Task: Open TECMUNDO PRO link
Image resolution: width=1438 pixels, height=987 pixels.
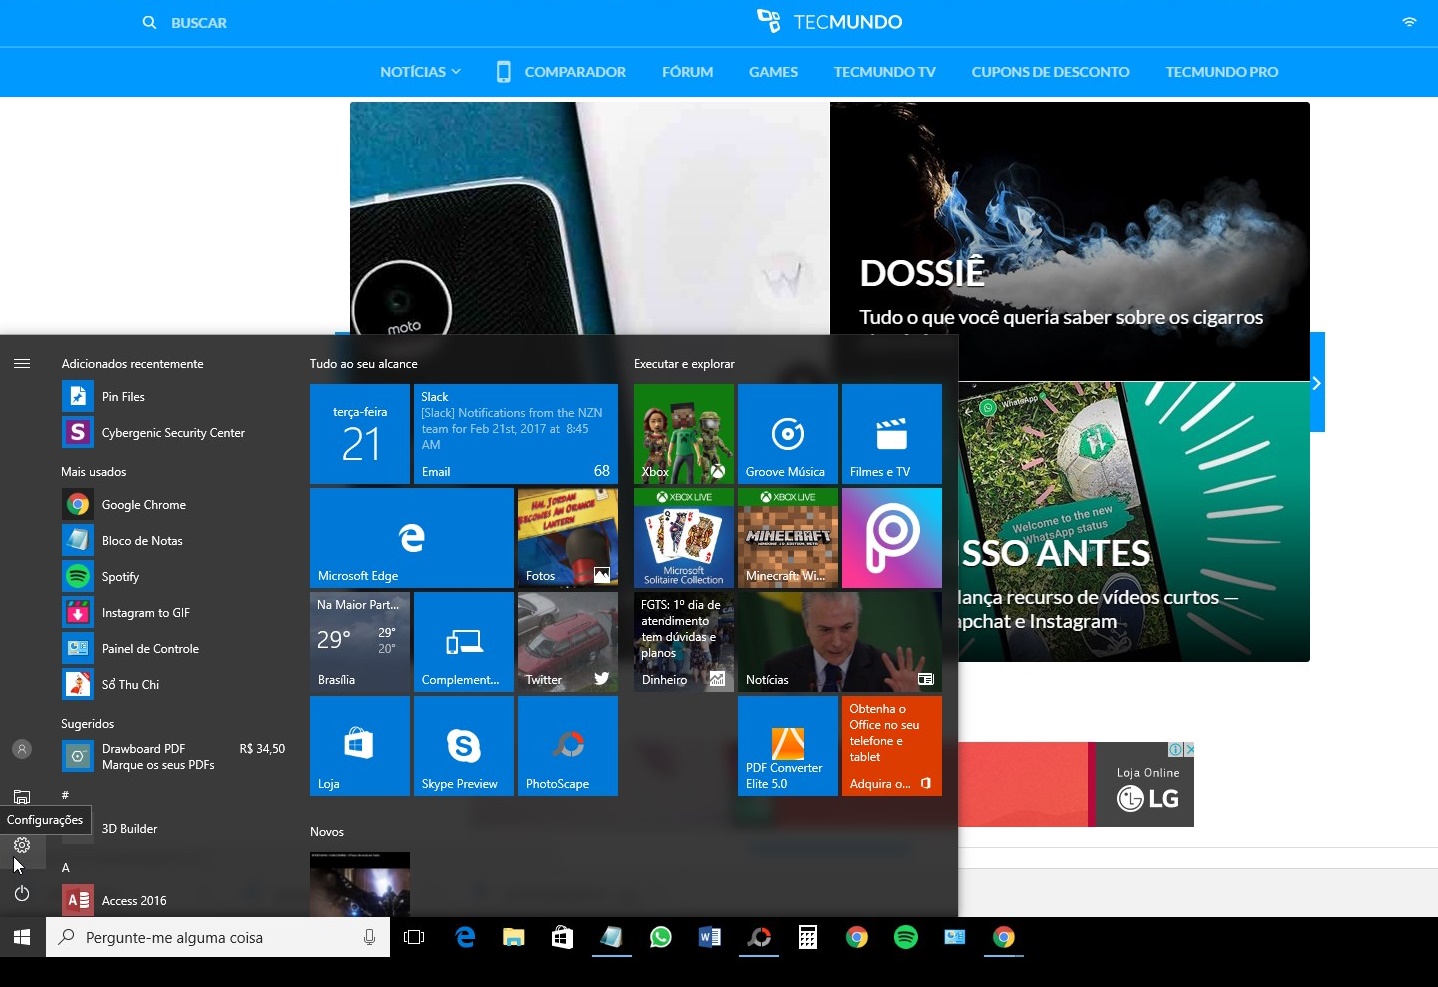Action: [1222, 72]
